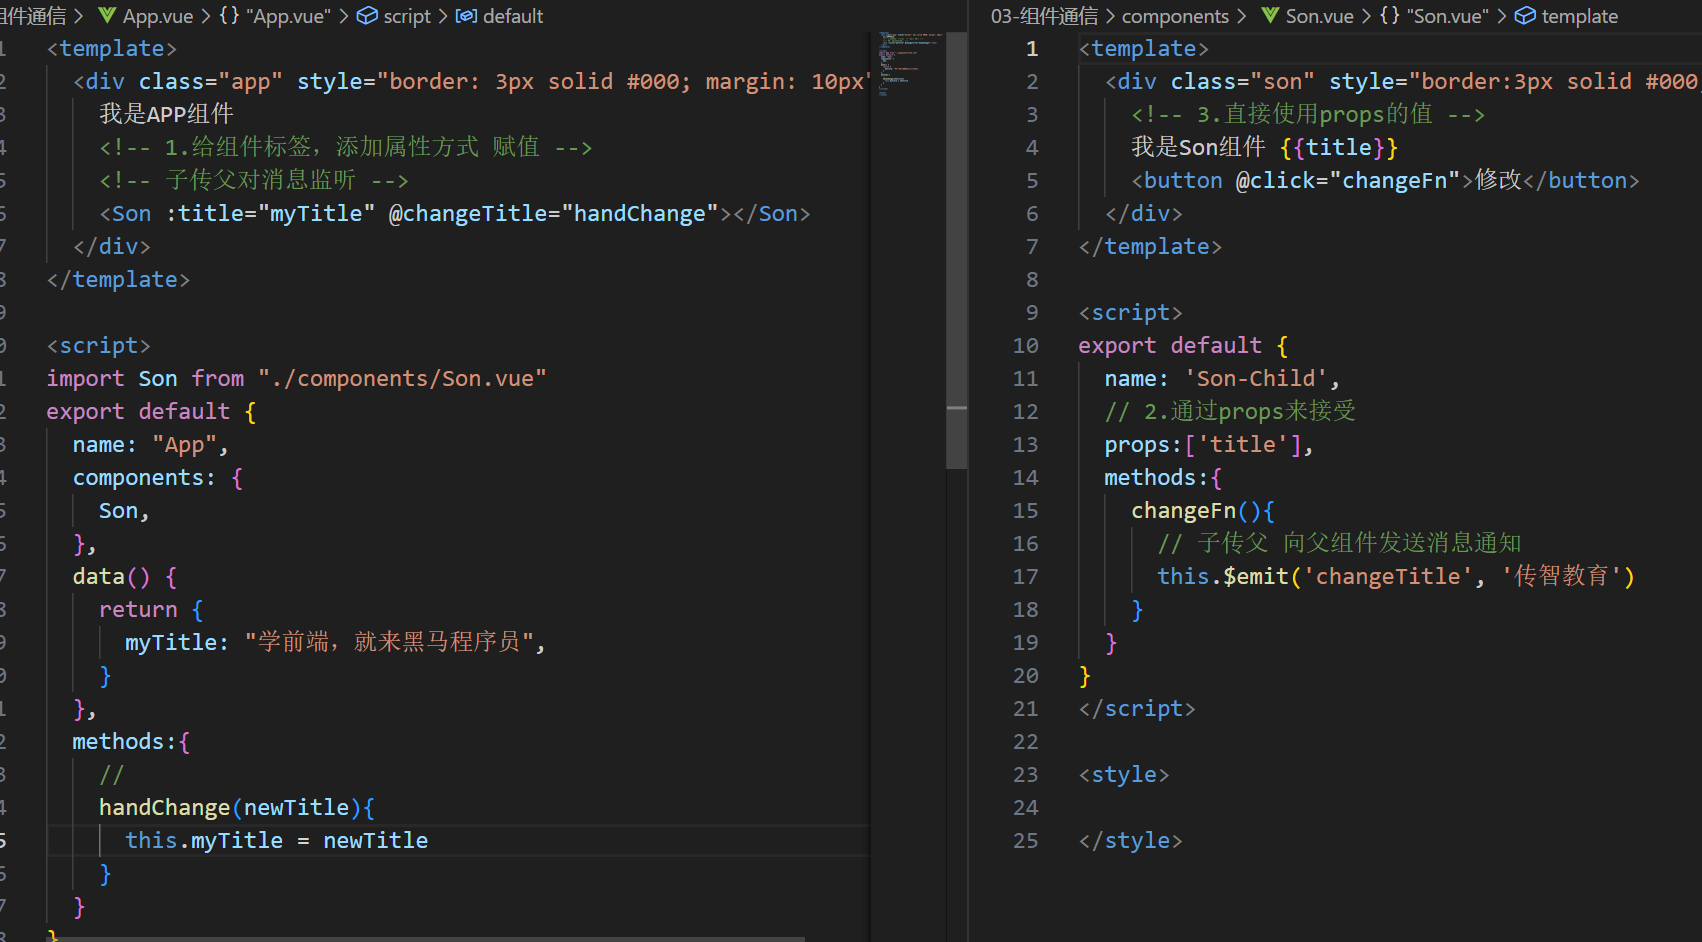The width and height of the screenshot is (1702, 942).
Task: Click line number 13 in Son.vue gutter
Action: (1026, 444)
